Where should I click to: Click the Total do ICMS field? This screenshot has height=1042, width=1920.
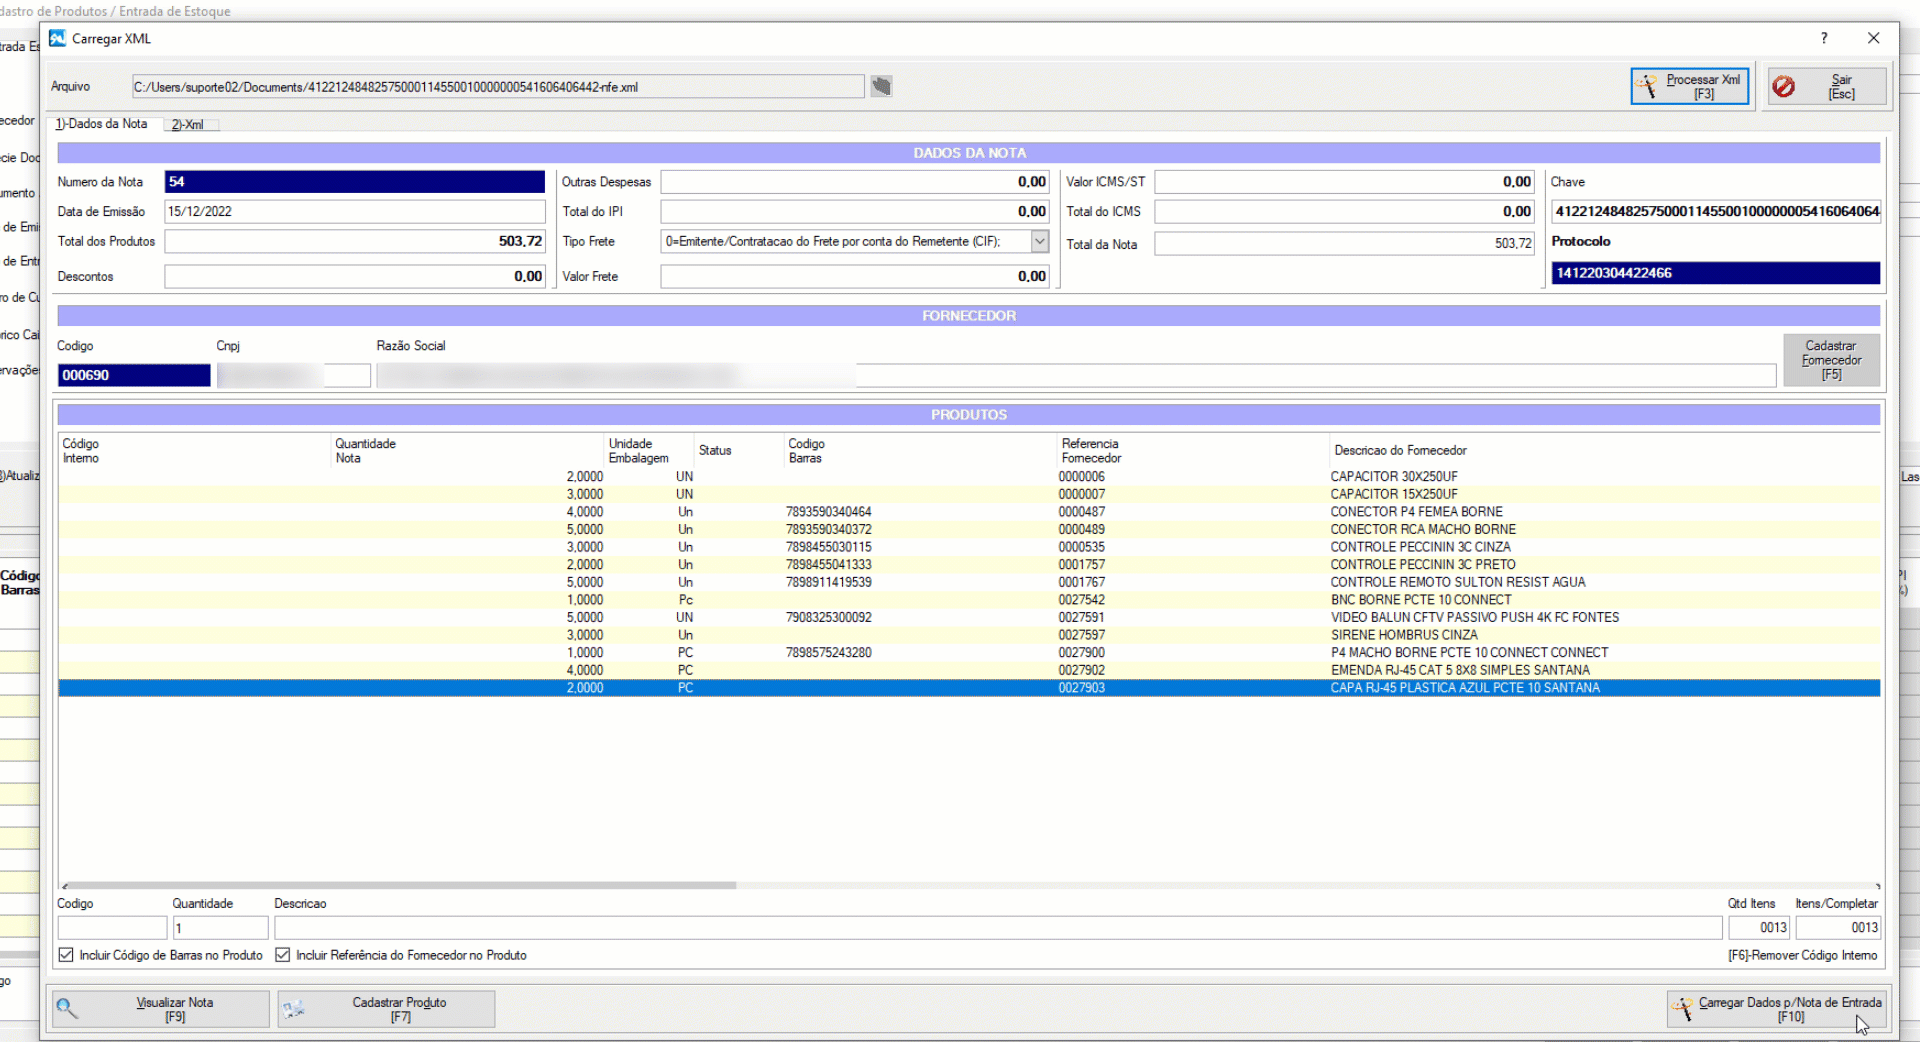tap(1344, 212)
